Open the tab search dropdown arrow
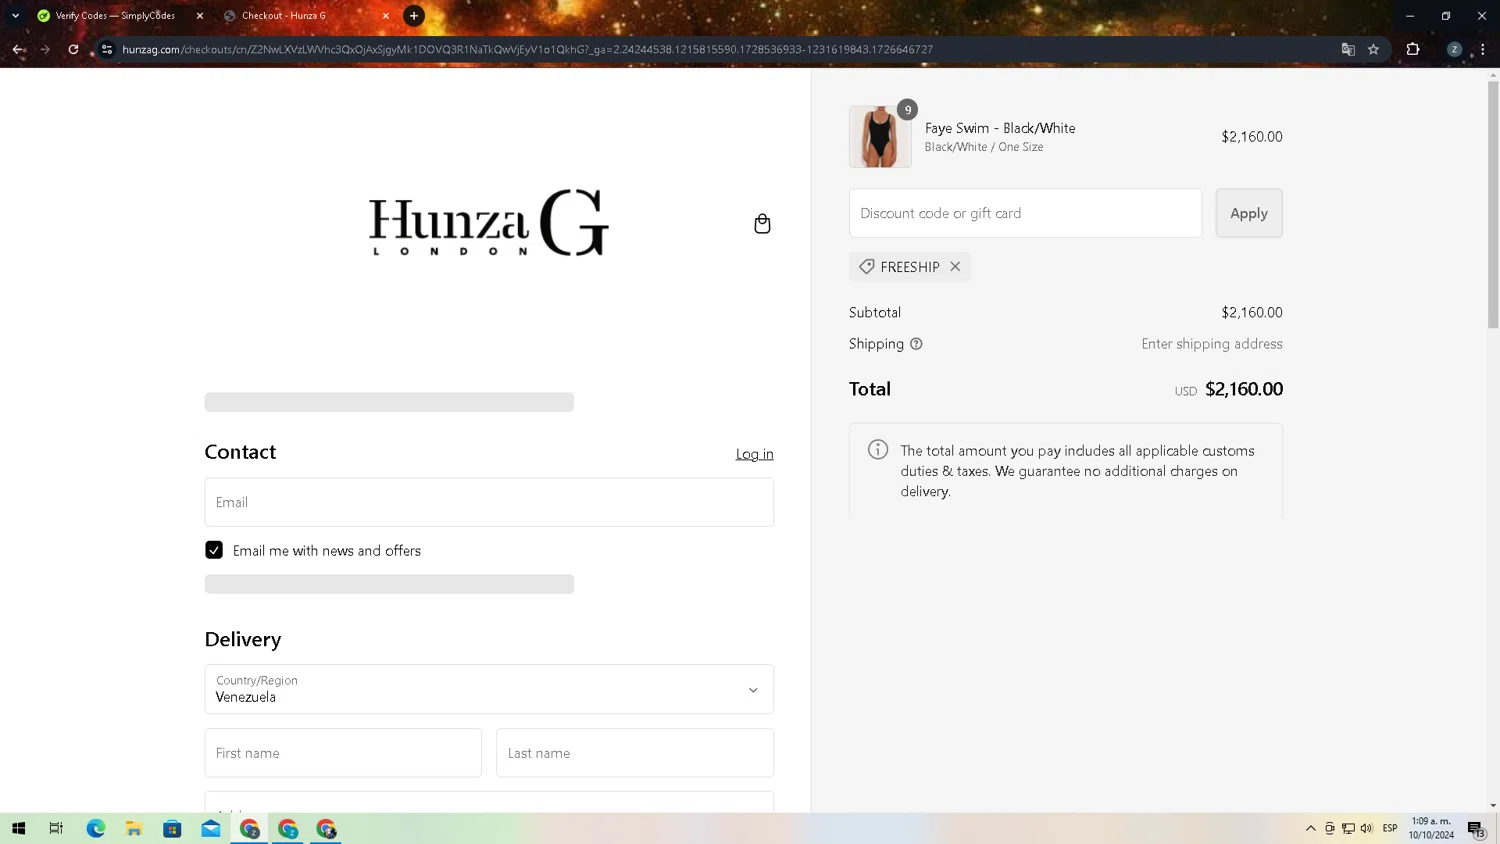Viewport: 1500px width, 844px height. pyautogui.click(x=15, y=16)
